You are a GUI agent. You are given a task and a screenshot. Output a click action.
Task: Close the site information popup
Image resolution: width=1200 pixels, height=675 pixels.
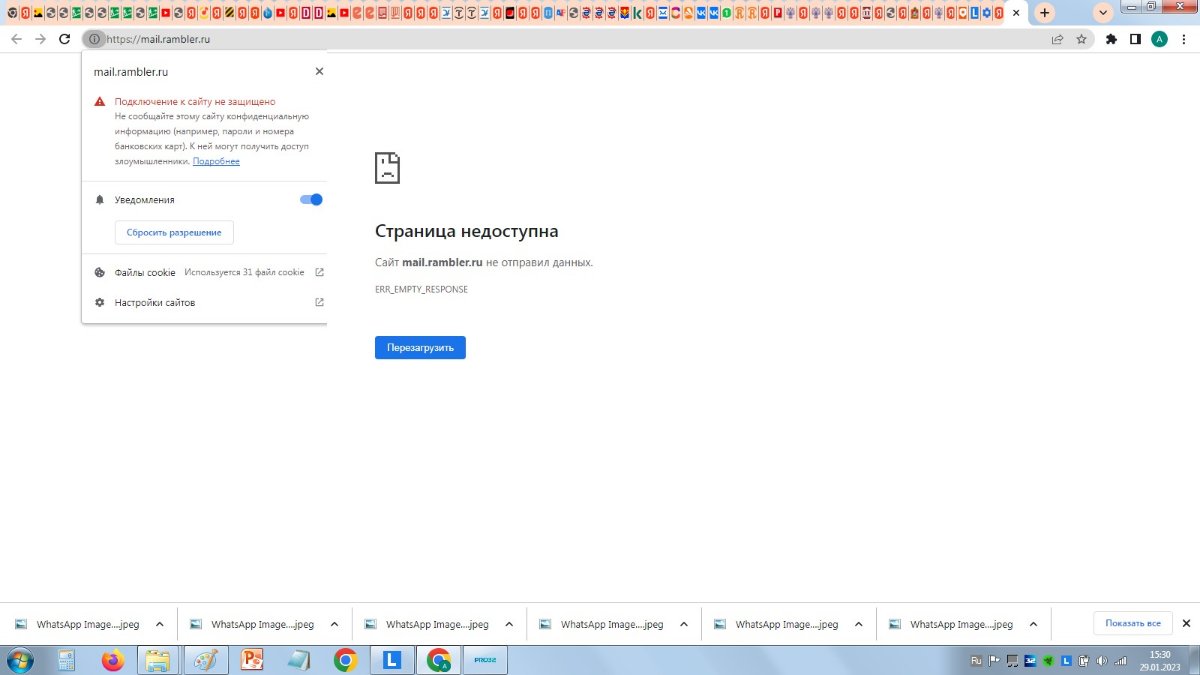pyautogui.click(x=319, y=72)
